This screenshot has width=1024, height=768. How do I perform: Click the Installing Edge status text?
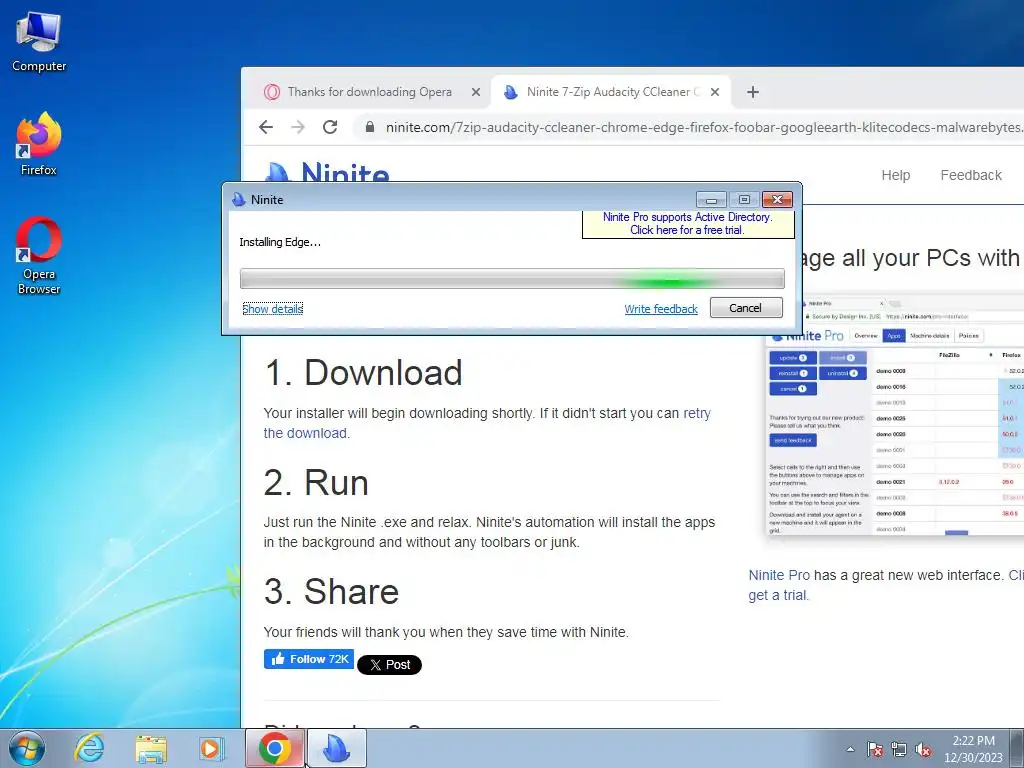click(280, 242)
